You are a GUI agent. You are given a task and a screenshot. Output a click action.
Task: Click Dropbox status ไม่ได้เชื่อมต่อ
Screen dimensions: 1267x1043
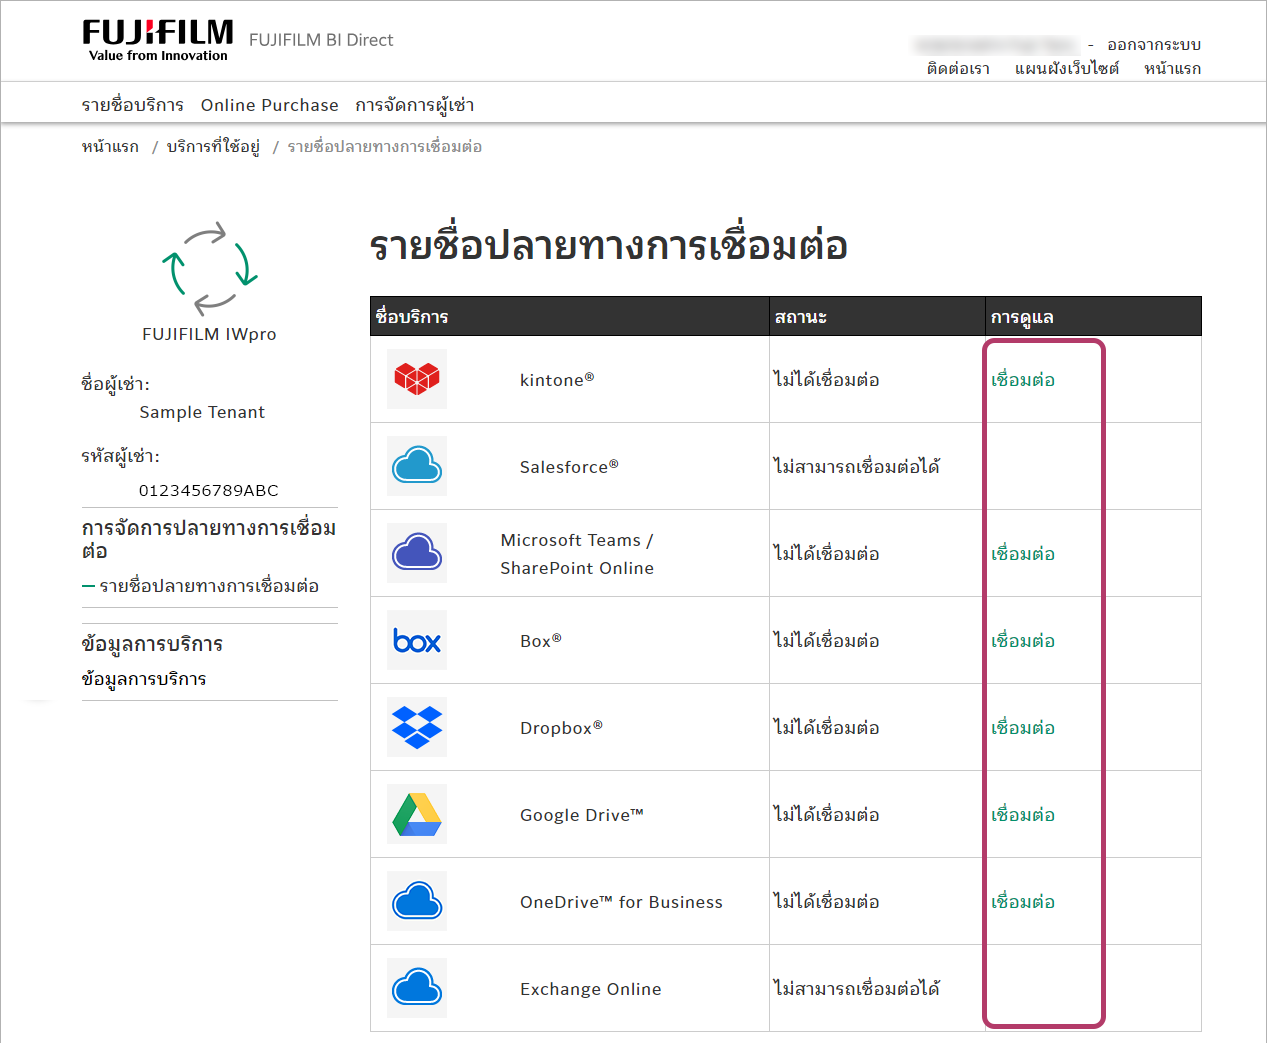[827, 728]
